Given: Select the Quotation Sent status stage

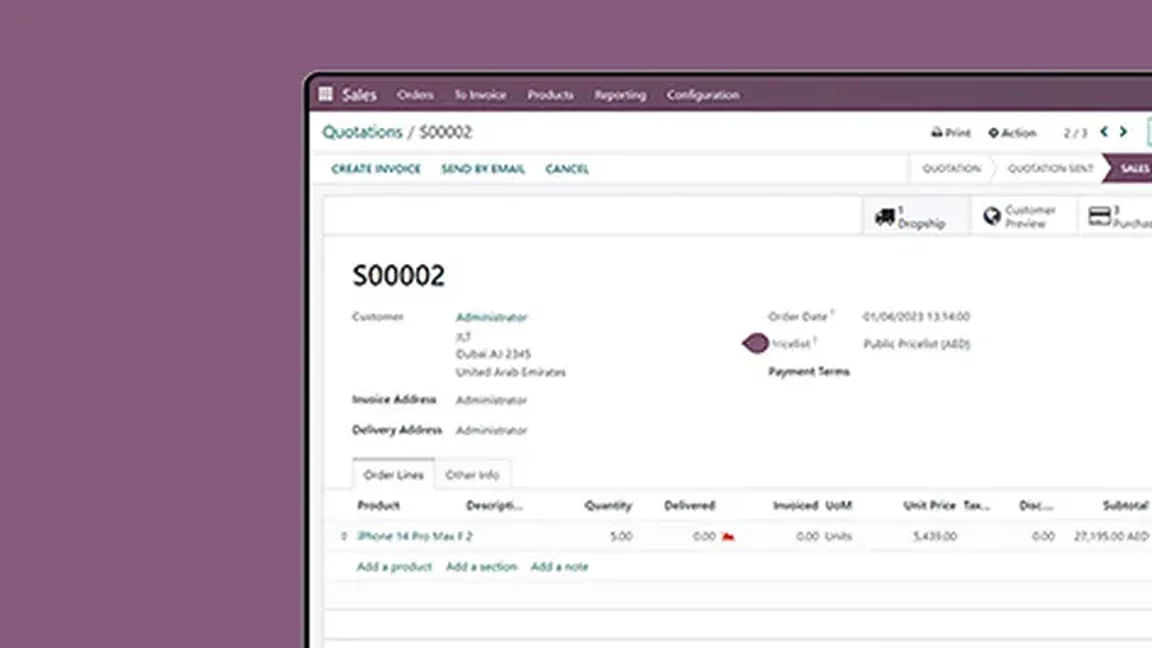Looking at the screenshot, I should click(1051, 168).
